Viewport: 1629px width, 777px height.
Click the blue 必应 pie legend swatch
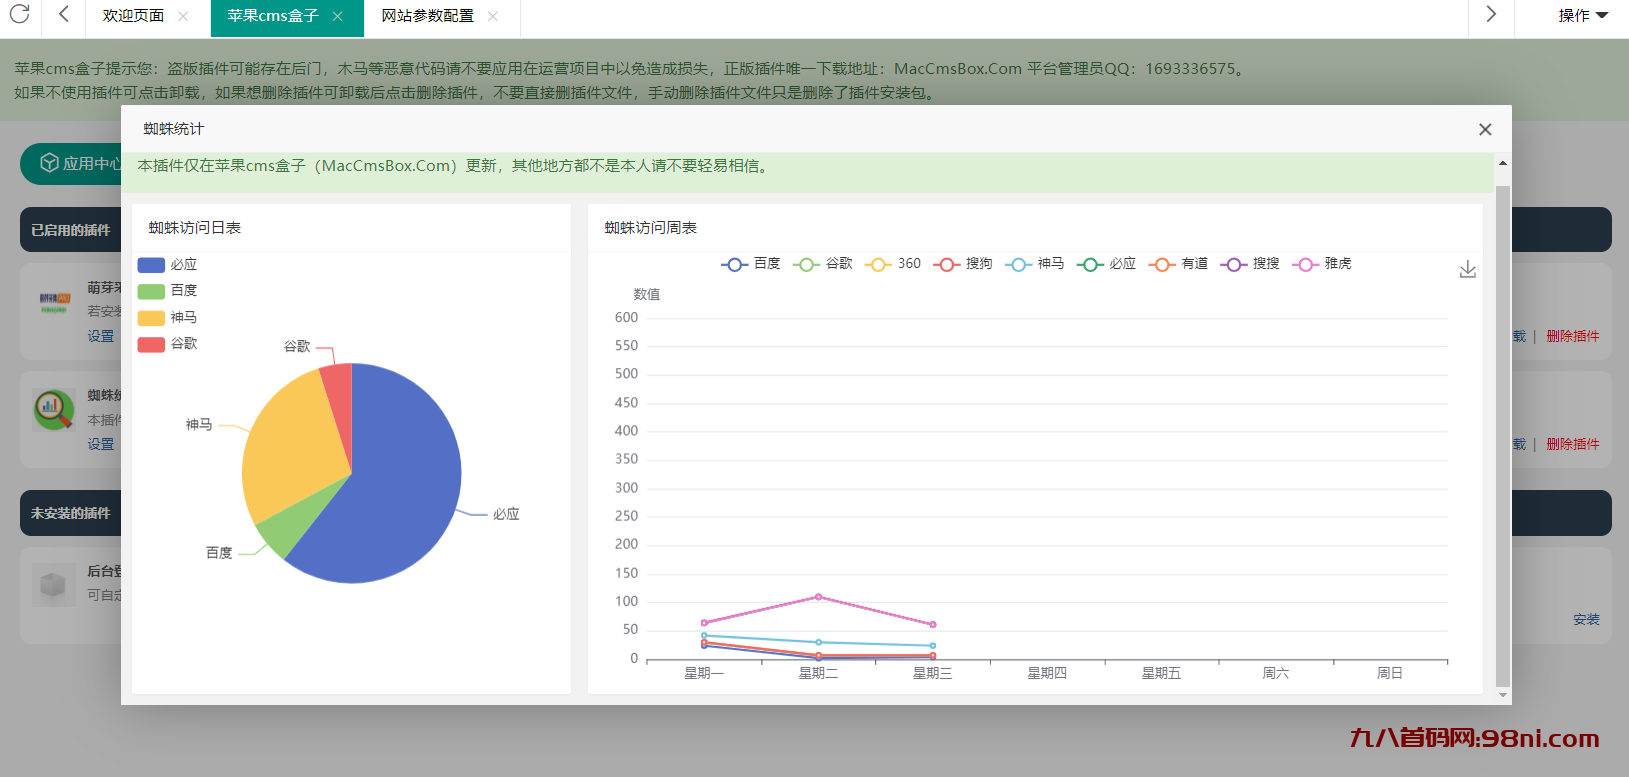click(151, 265)
